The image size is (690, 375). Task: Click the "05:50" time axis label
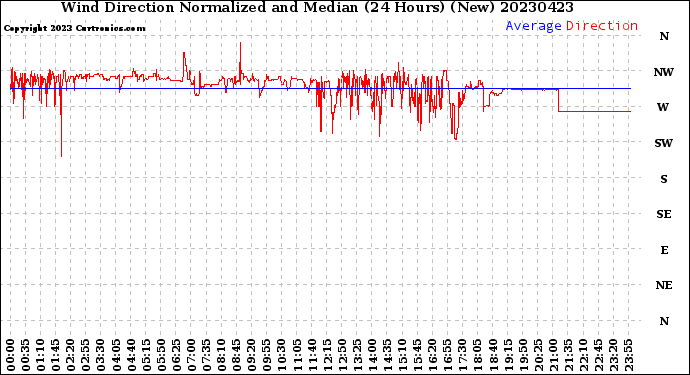tap(161, 355)
